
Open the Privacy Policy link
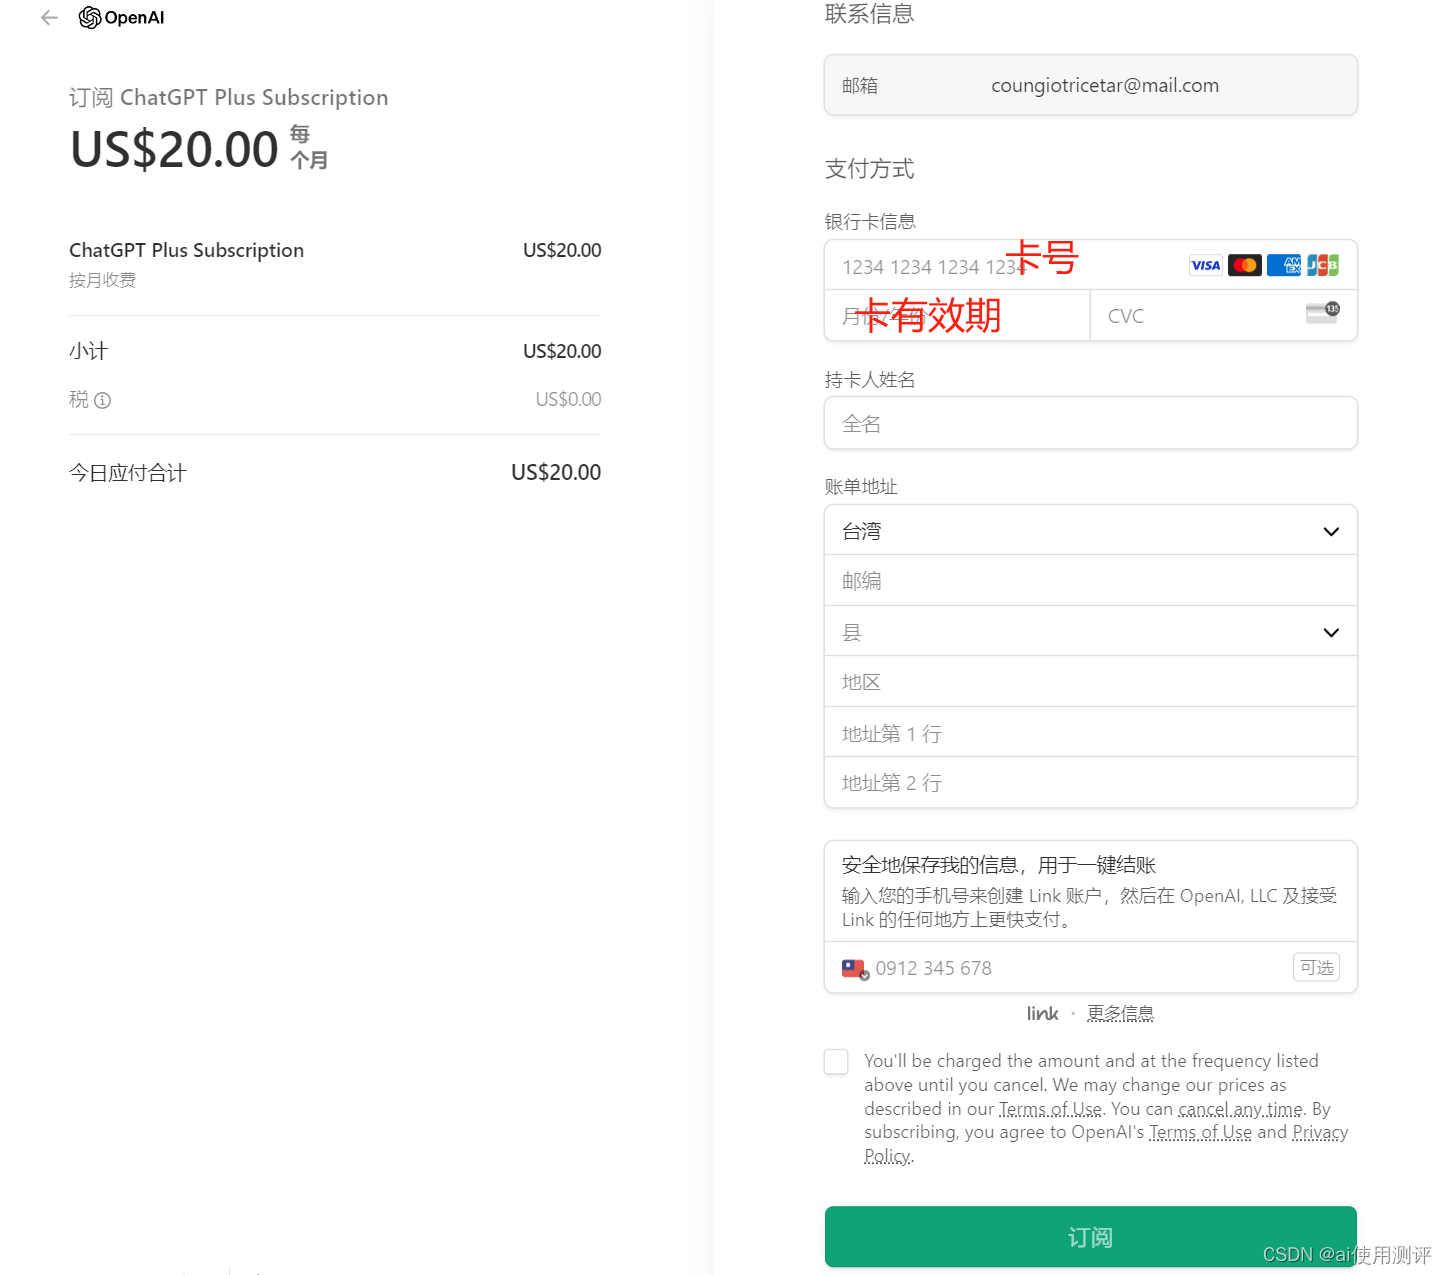tap(1320, 1132)
